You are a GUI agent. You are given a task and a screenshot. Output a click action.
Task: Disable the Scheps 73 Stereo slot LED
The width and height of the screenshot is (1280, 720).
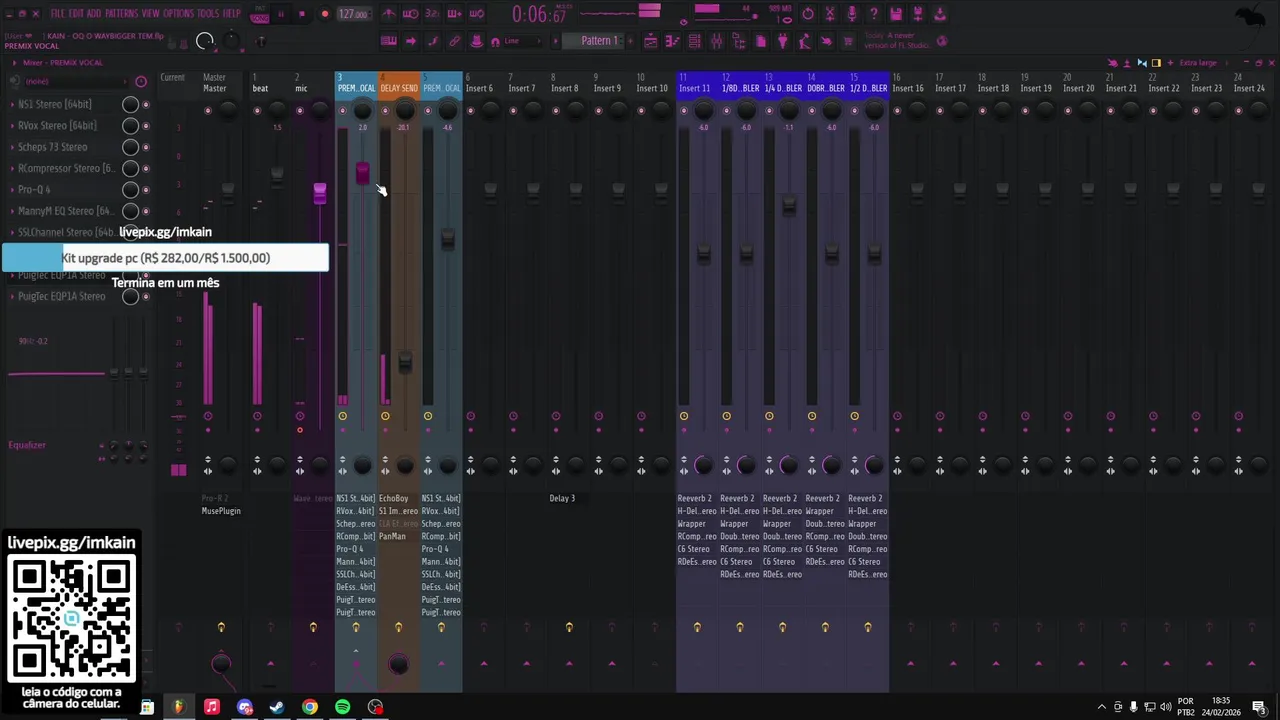(146, 147)
